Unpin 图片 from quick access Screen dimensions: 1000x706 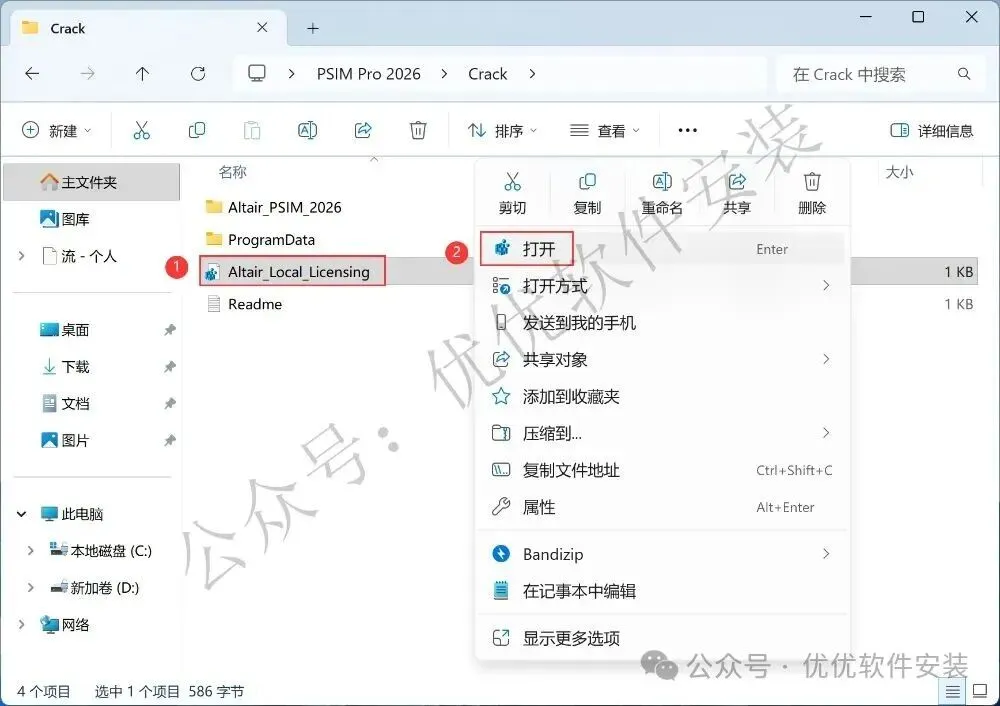(170, 440)
